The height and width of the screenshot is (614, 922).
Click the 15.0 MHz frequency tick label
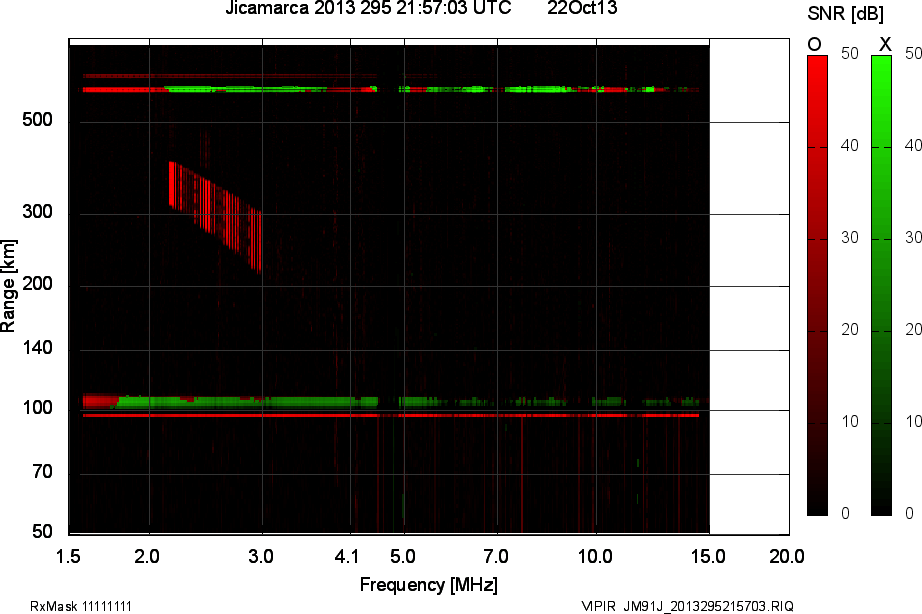point(708,556)
